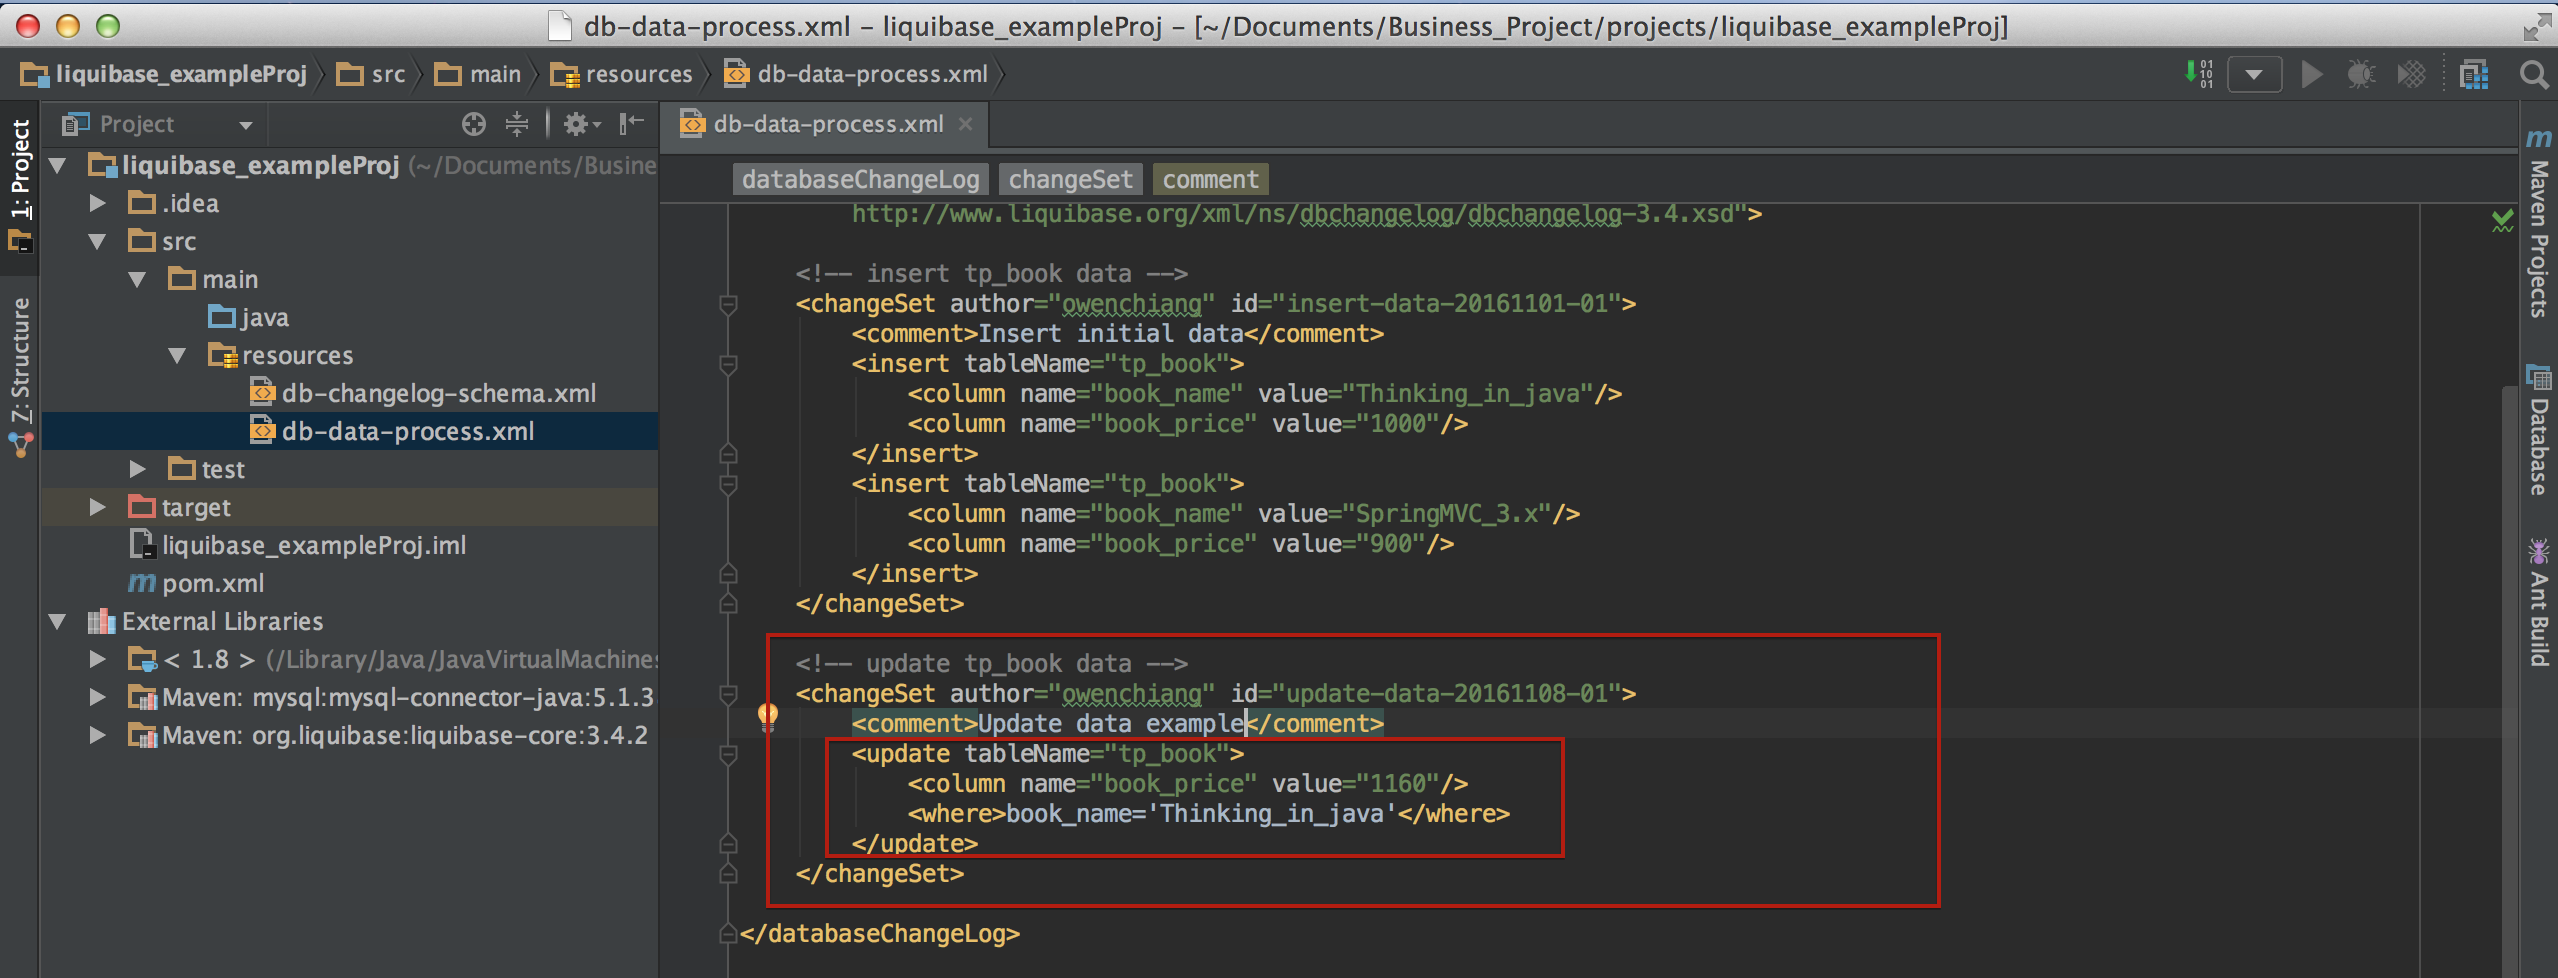Click src in the navigation bar
This screenshot has width=2558, height=978.
coord(372,74)
